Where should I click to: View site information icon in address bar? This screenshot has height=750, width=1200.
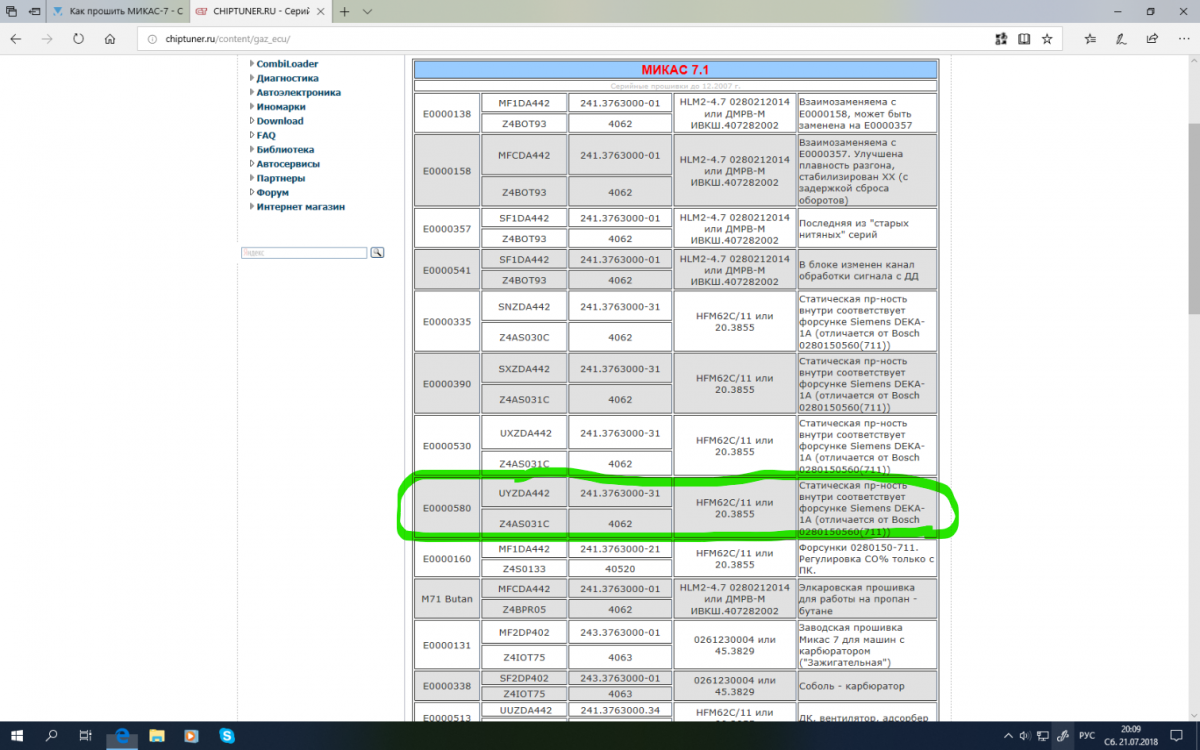click(x=152, y=39)
